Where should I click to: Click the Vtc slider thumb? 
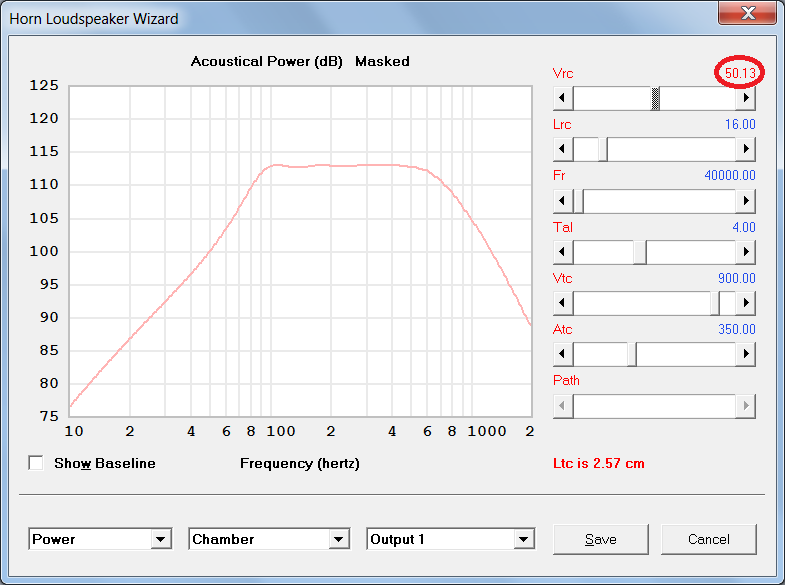point(715,303)
